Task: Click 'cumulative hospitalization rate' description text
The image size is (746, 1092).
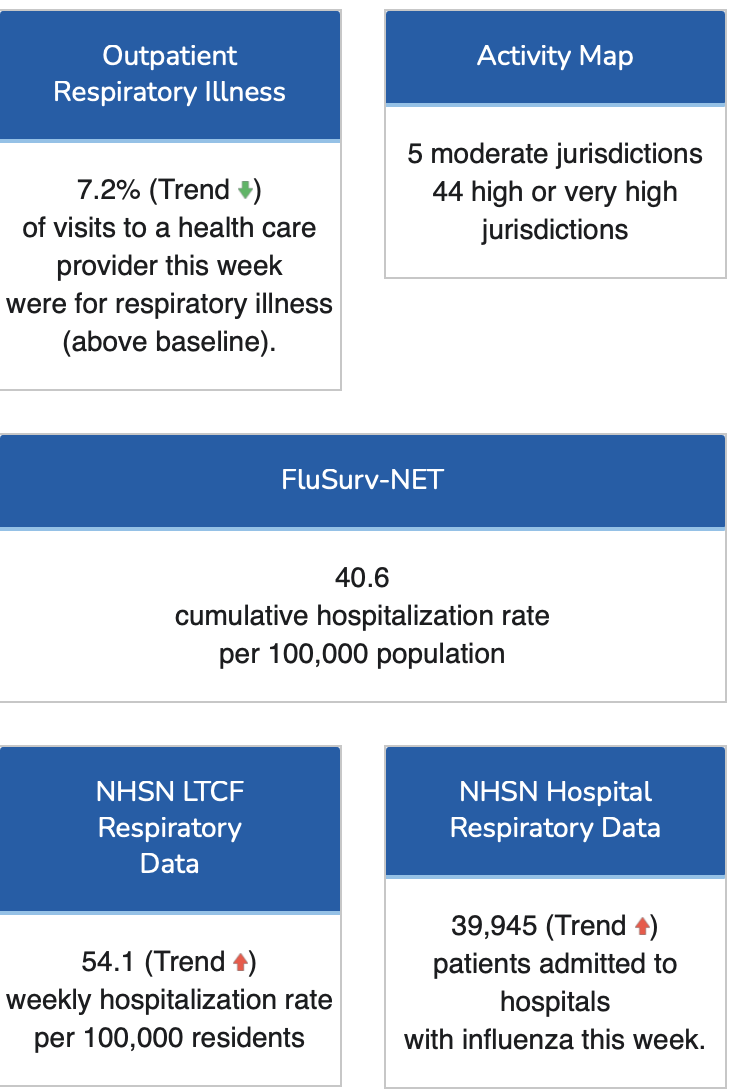Action: (362, 615)
